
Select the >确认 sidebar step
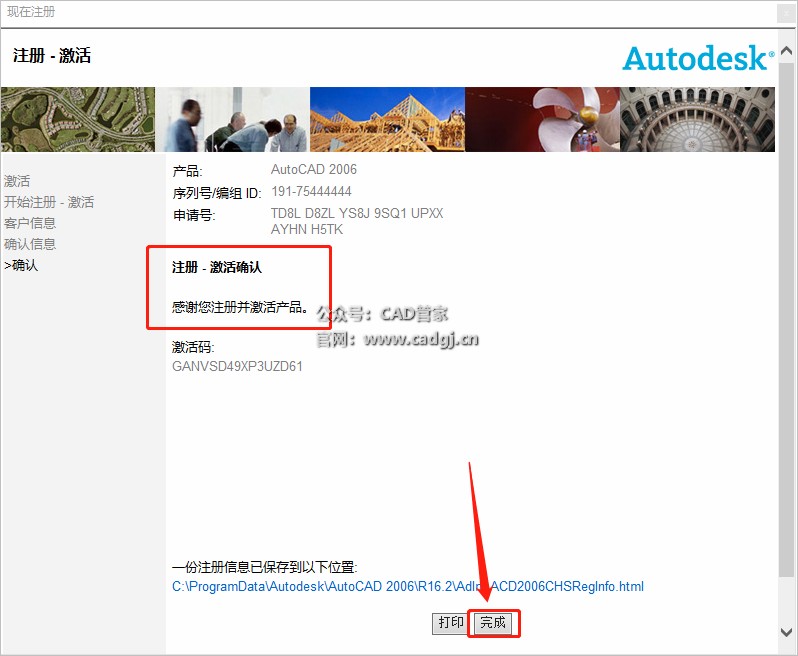coord(21,265)
